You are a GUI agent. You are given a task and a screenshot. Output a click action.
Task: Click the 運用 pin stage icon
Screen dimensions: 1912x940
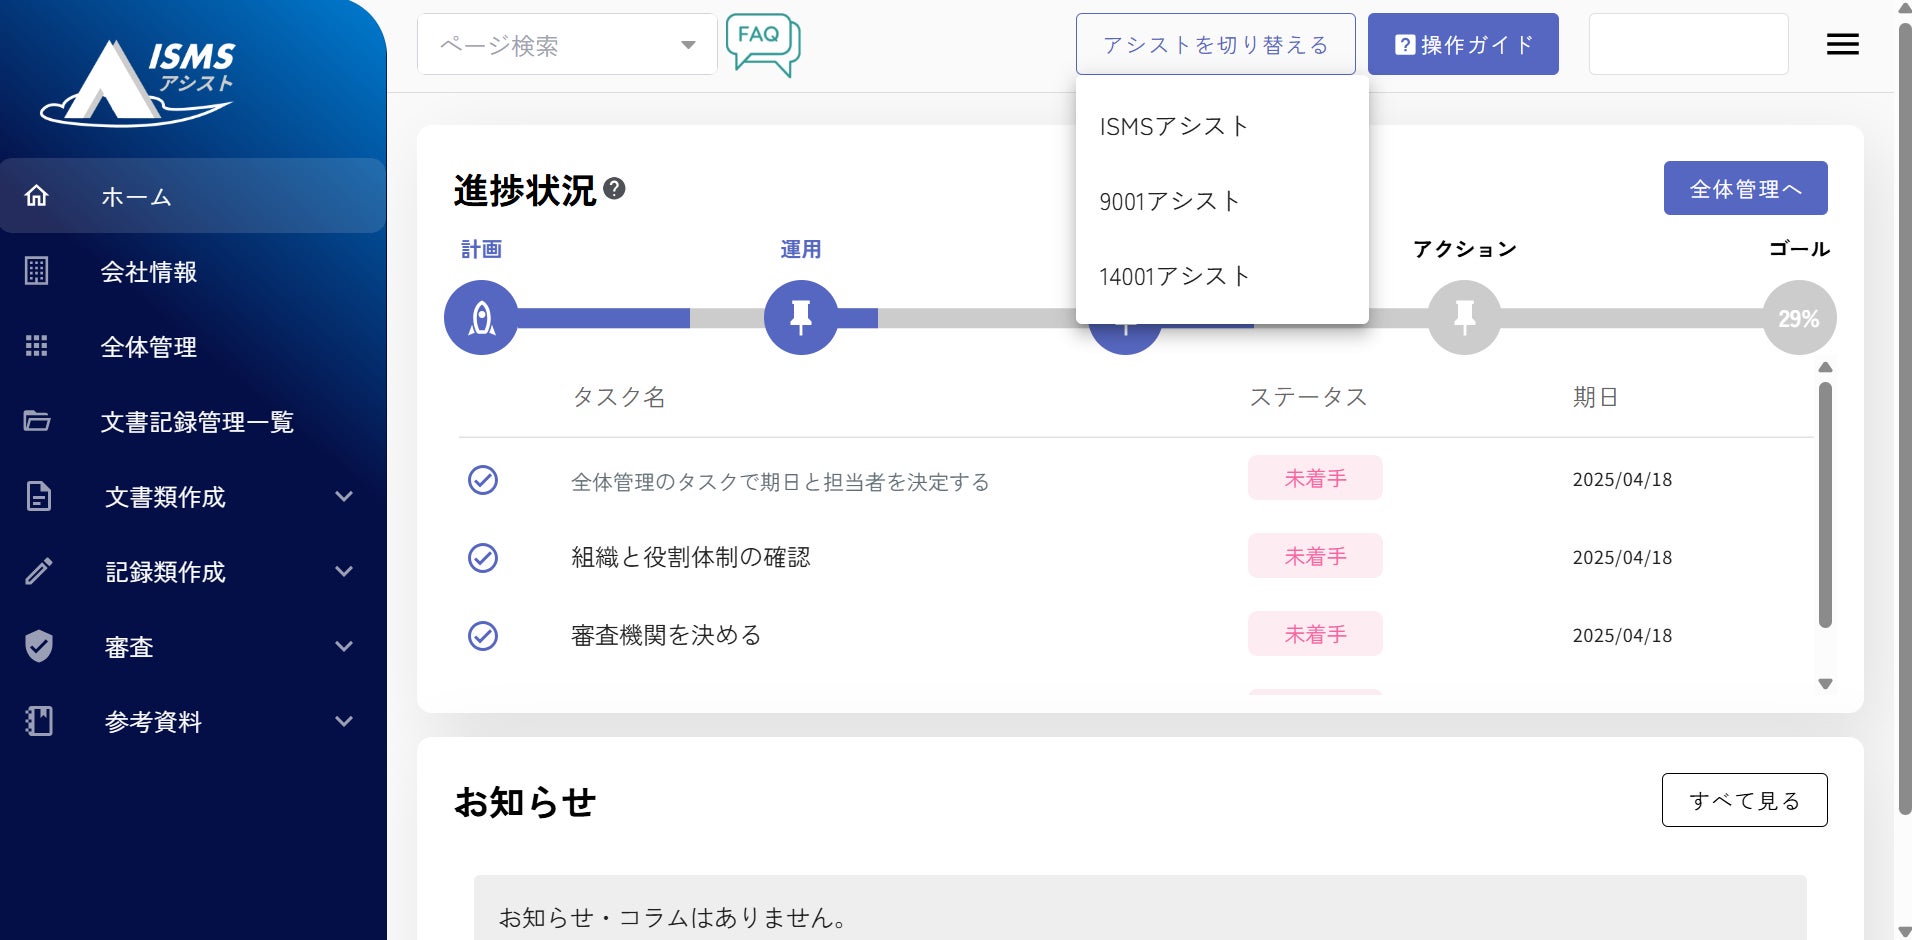click(800, 318)
